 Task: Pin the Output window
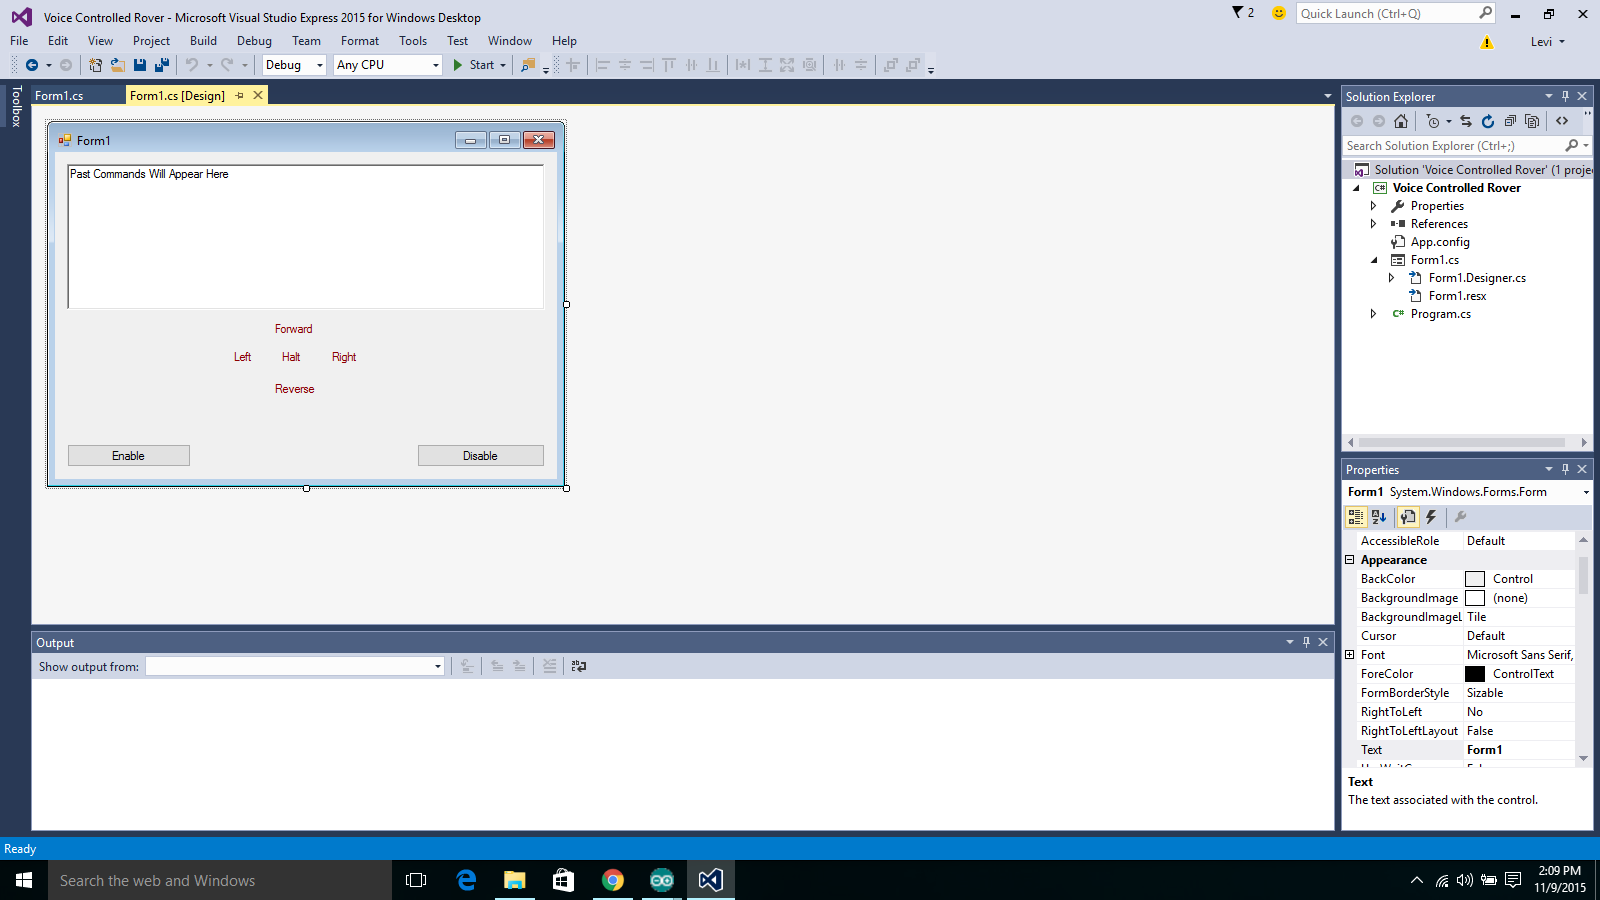click(x=1306, y=642)
